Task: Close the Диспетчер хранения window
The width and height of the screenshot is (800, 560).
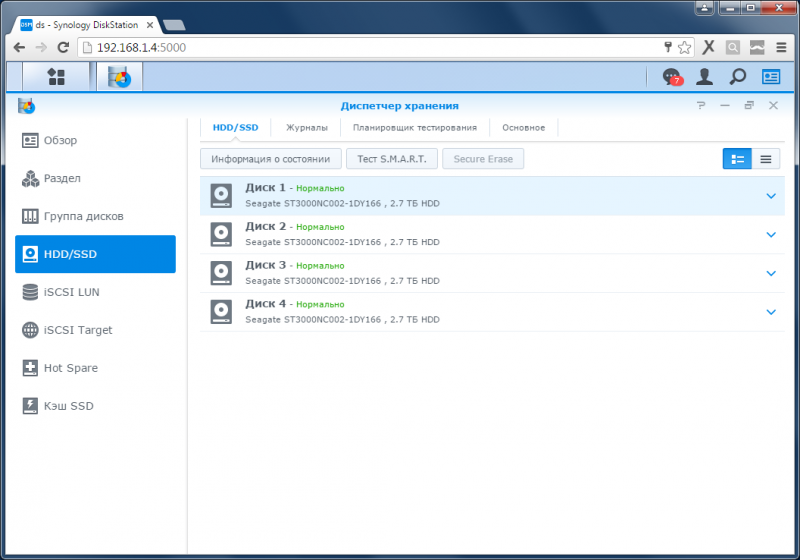Action: pos(773,105)
